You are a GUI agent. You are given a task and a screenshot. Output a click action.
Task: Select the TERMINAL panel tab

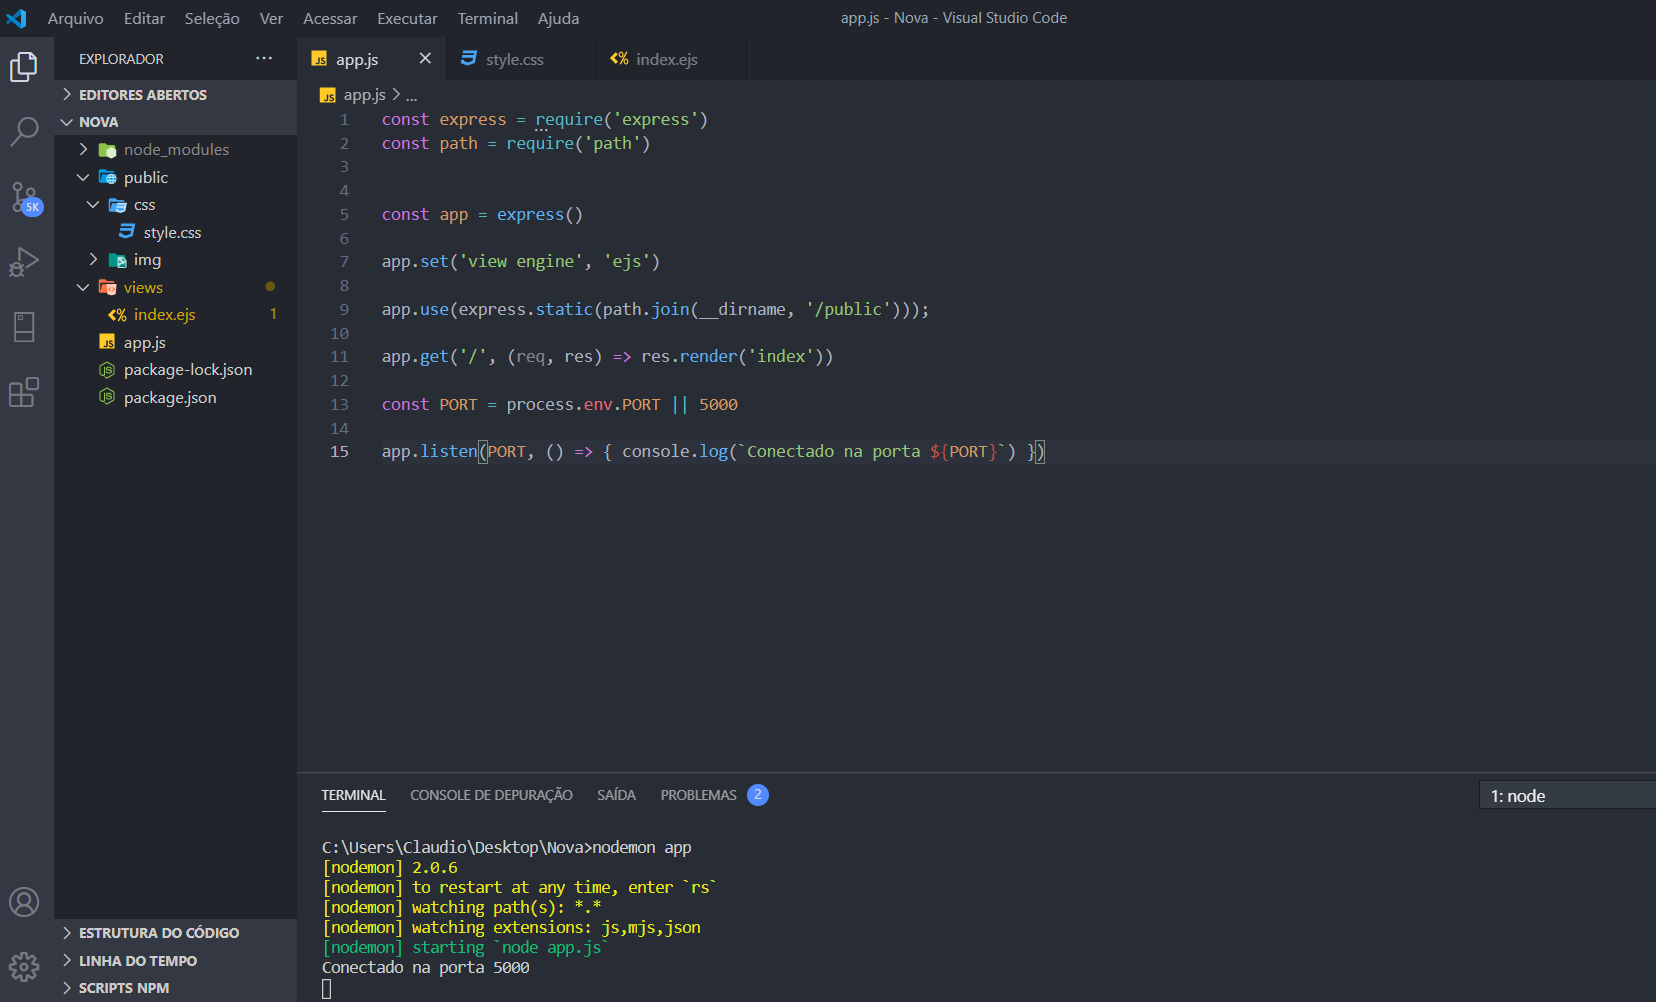tap(353, 795)
